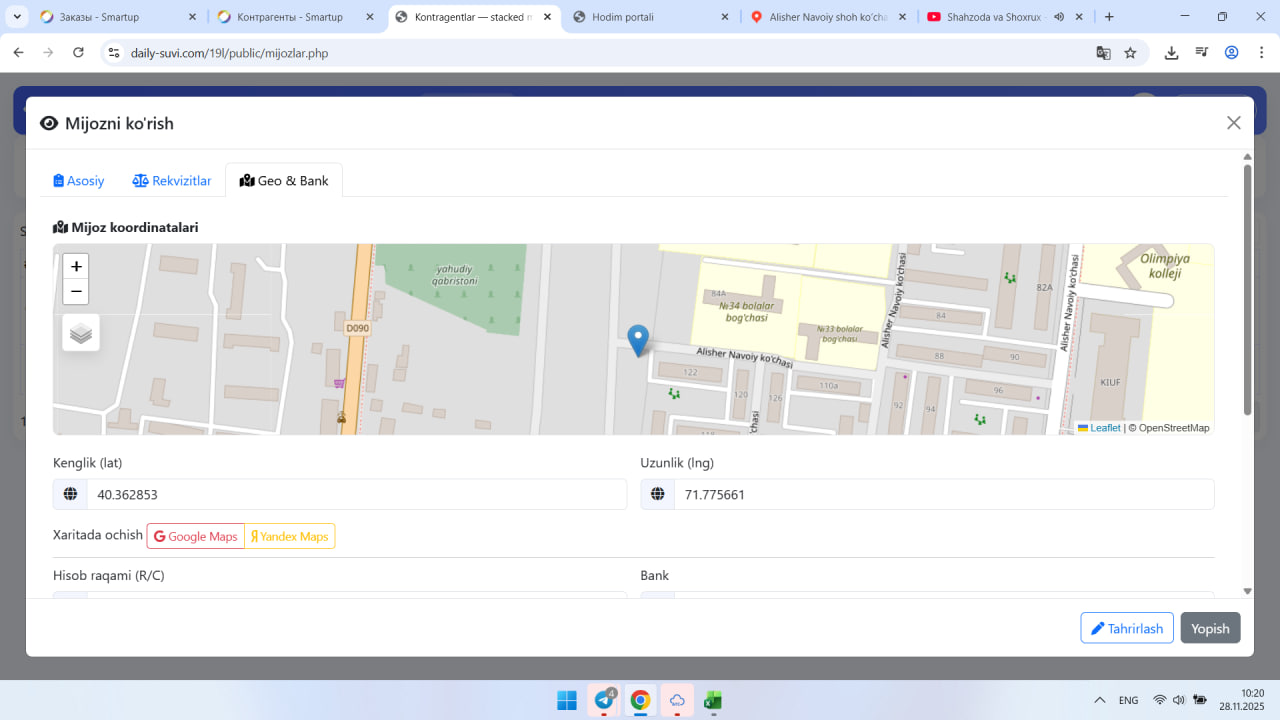
Task: Open the tab search dropdown
Action: (18, 17)
